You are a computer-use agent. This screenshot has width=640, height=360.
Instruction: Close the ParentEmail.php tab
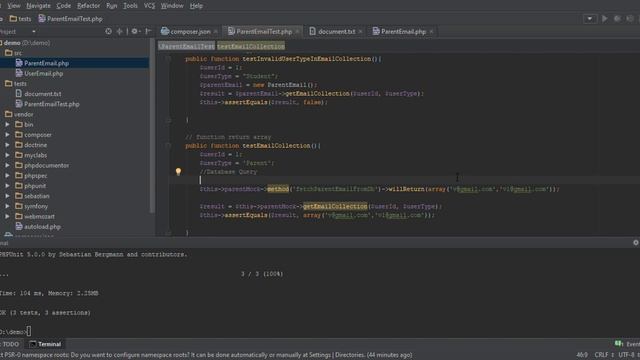pyautogui.click(x=431, y=32)
